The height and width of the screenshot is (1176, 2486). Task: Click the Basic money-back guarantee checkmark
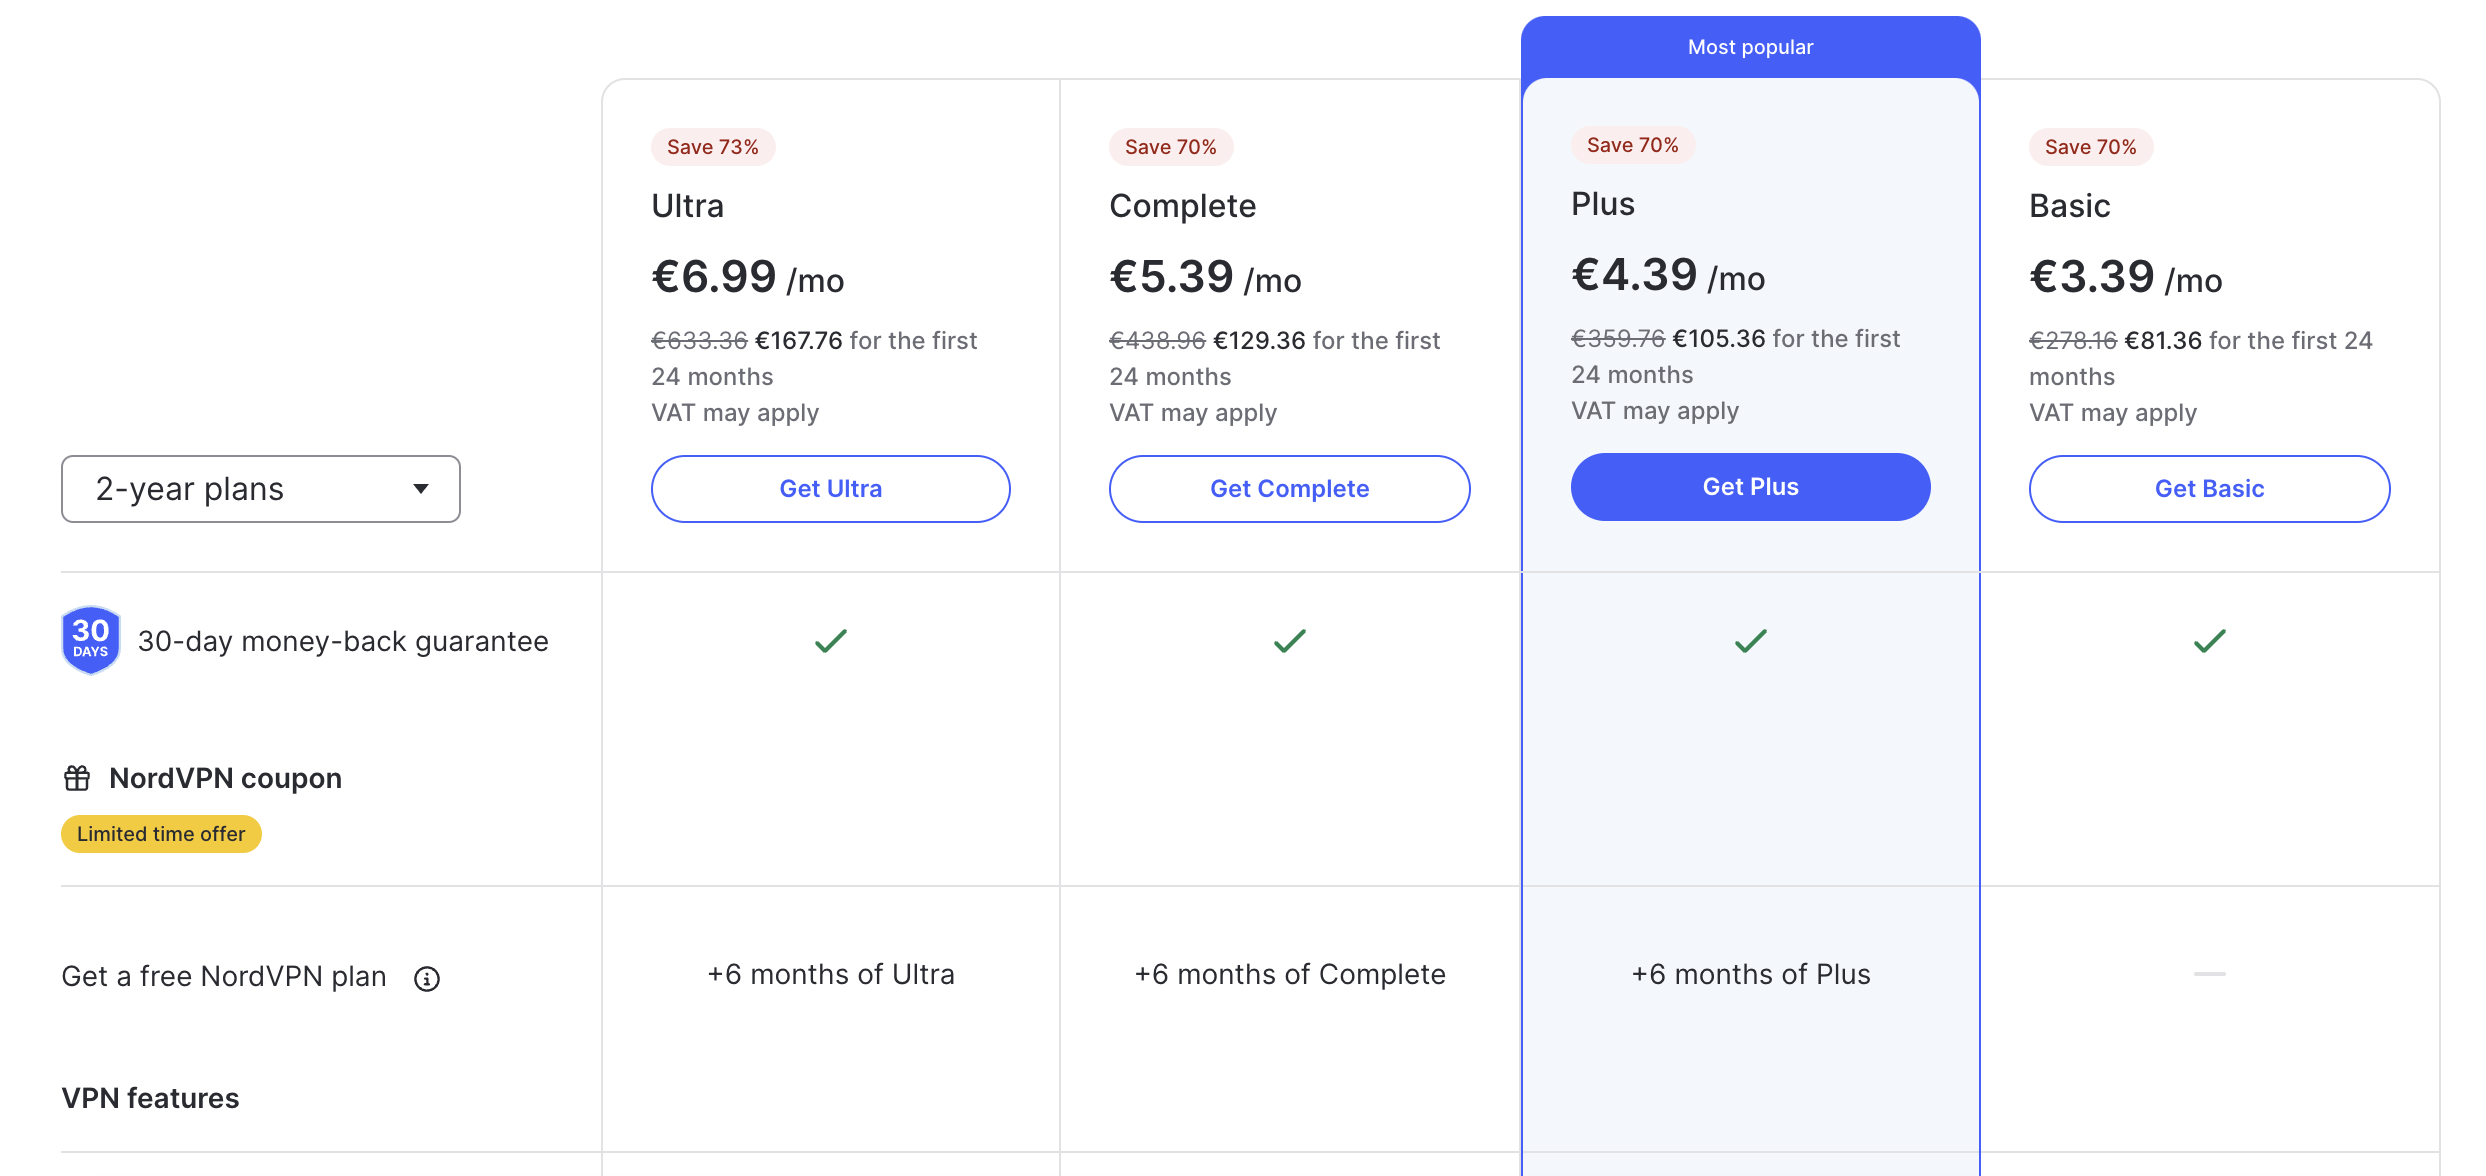coord(2209,641)
